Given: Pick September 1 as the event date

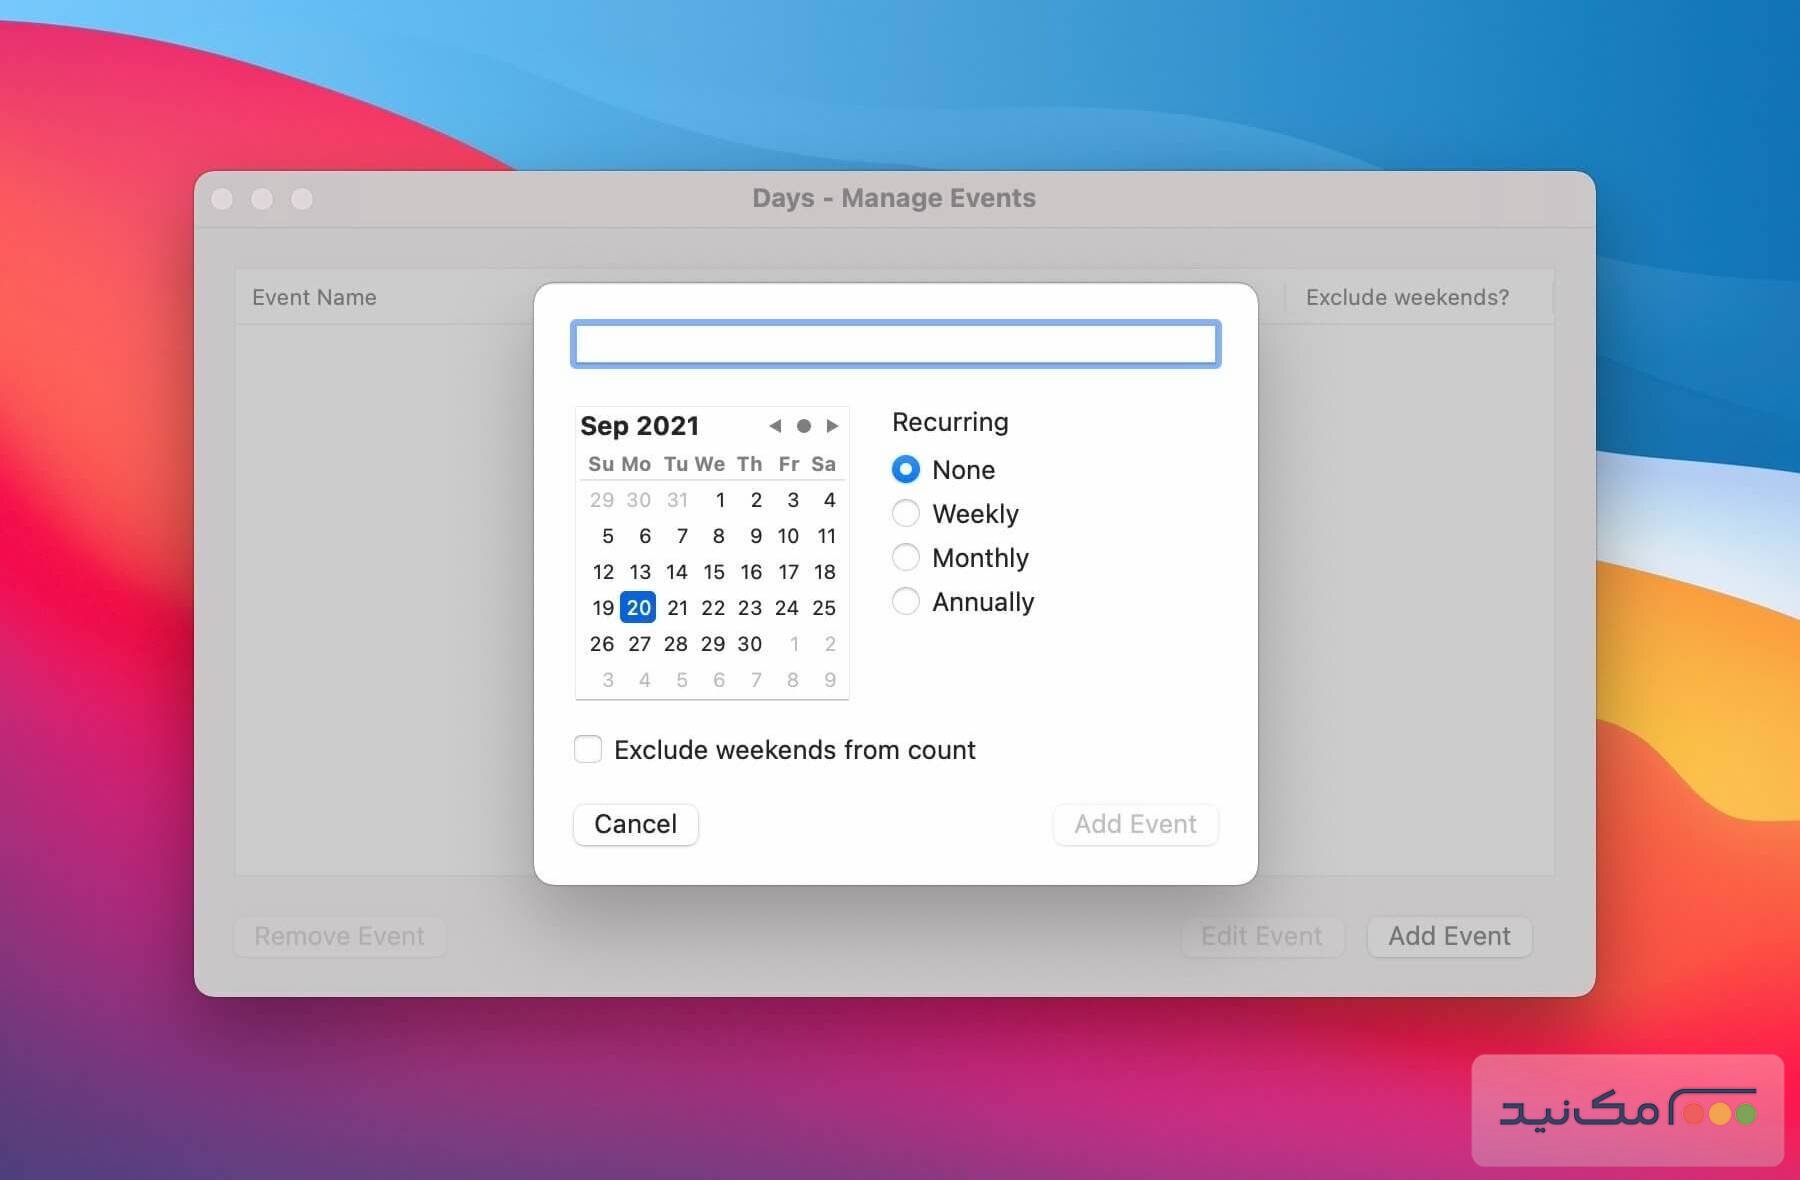Looking at the screenshot, I should [719, 500].
